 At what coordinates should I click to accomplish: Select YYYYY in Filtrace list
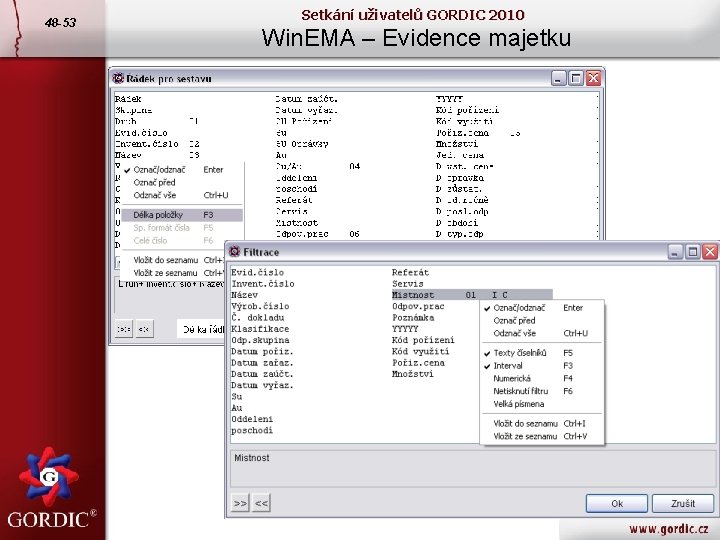click(405, 329)
